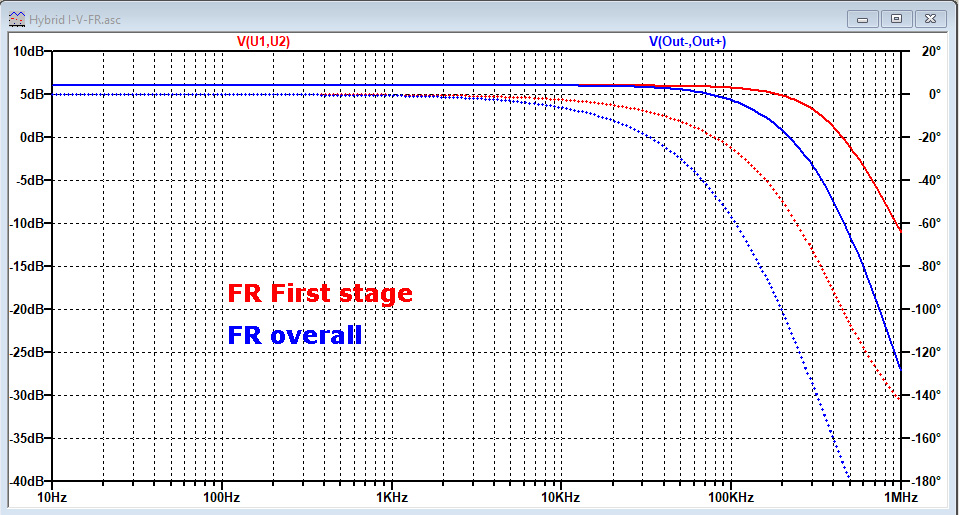Close the Hybrid I-V-FR.asc window

click(930, 19)
